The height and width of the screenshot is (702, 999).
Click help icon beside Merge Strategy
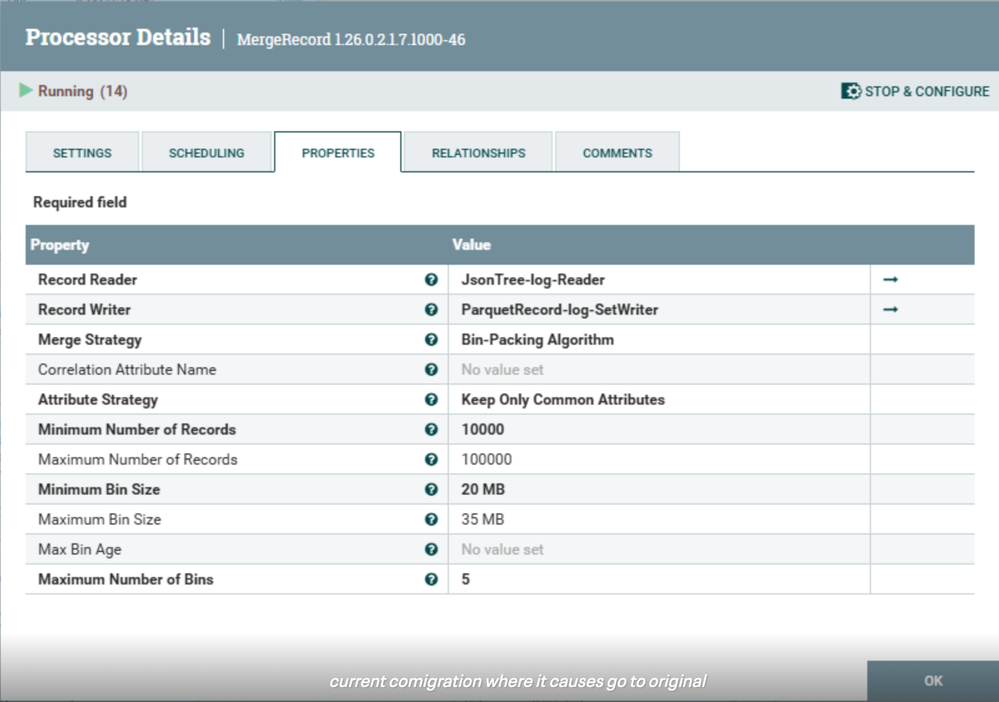431,340
